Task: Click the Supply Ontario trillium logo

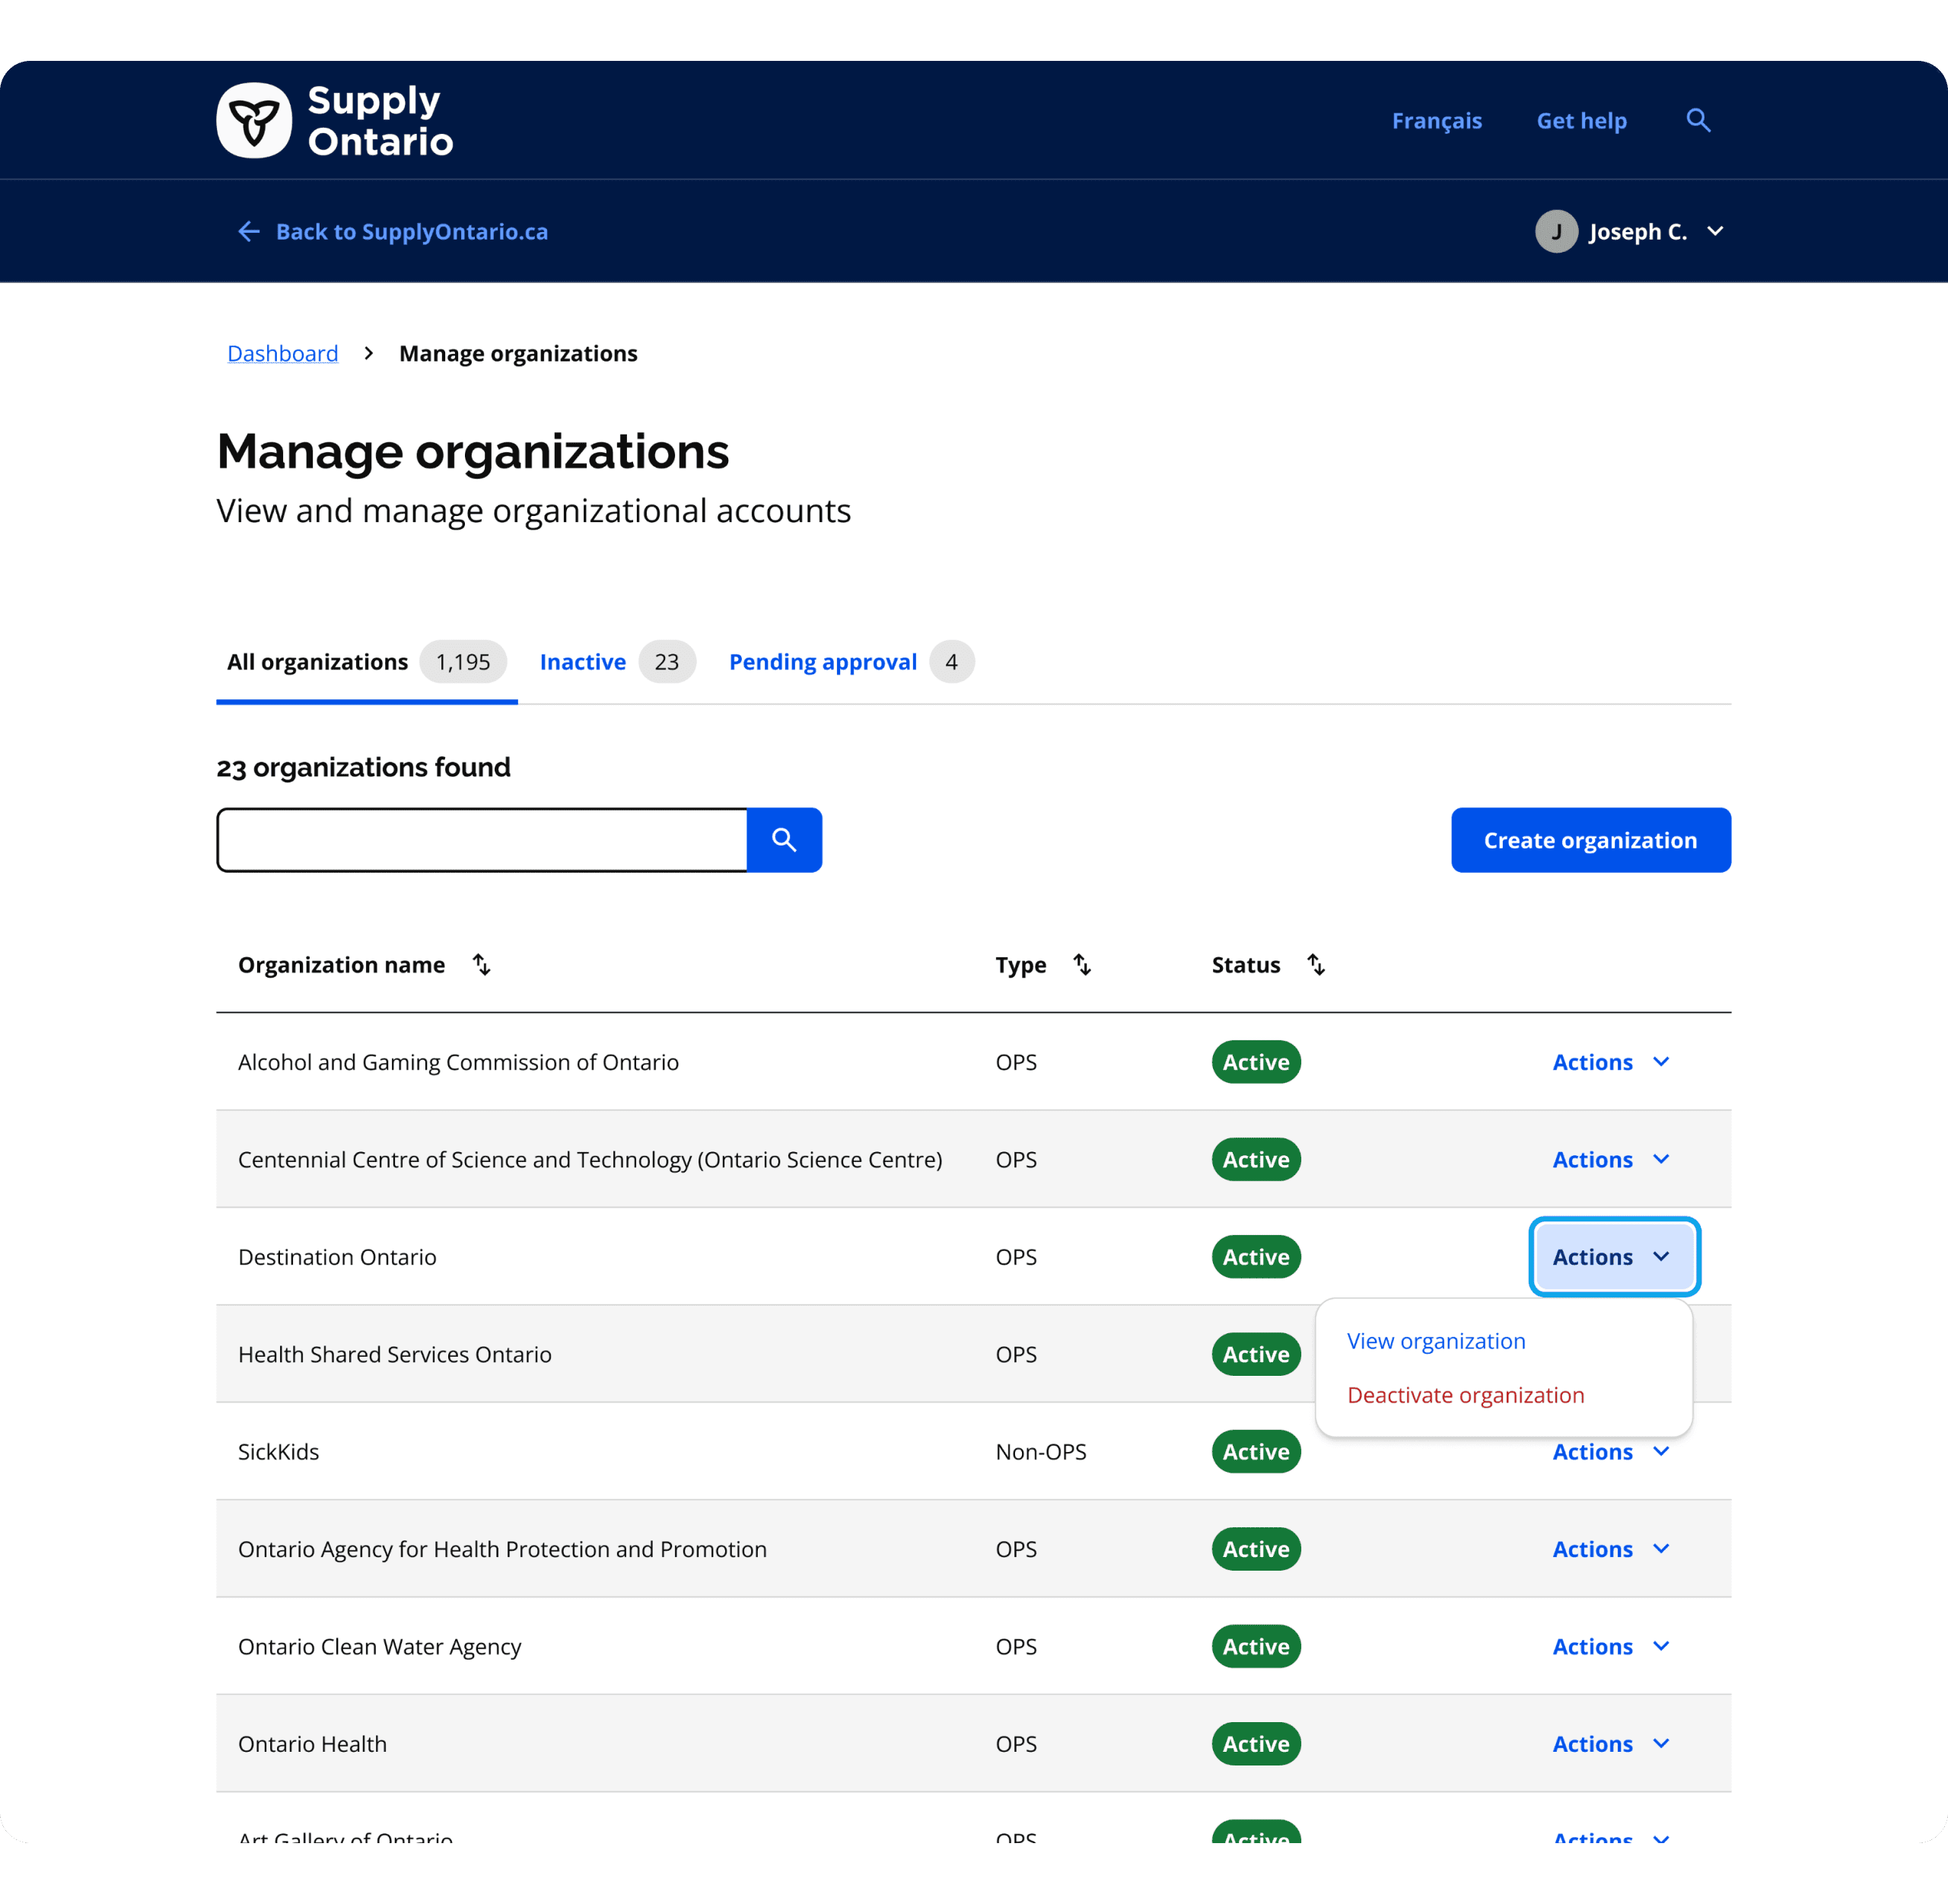Action: (x=254, y=121)
